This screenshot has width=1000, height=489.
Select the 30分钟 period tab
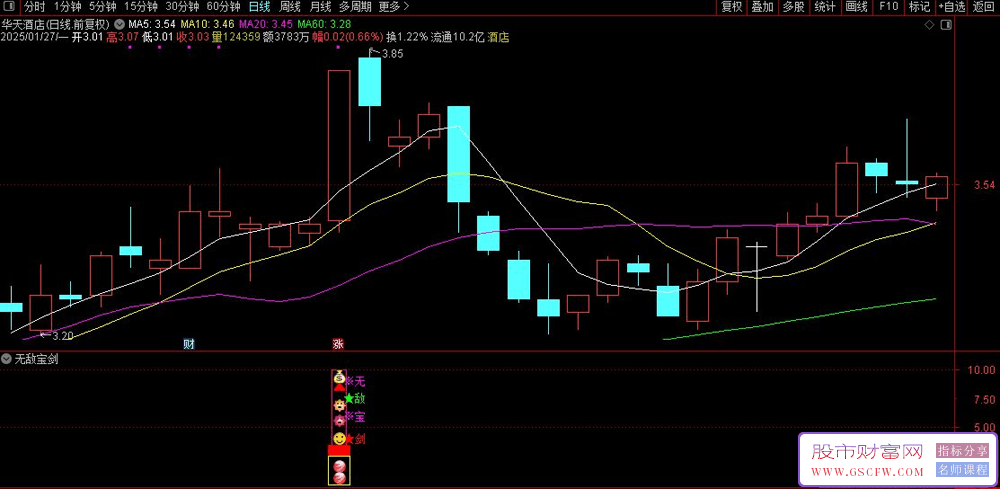182,7
